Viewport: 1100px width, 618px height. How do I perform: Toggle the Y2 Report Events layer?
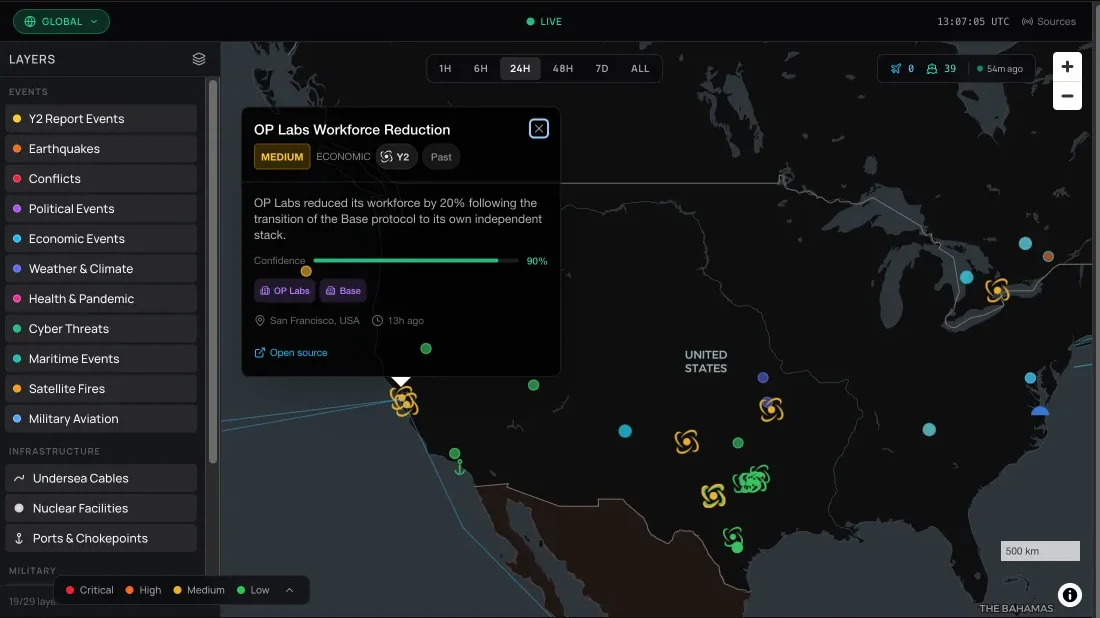101,119
